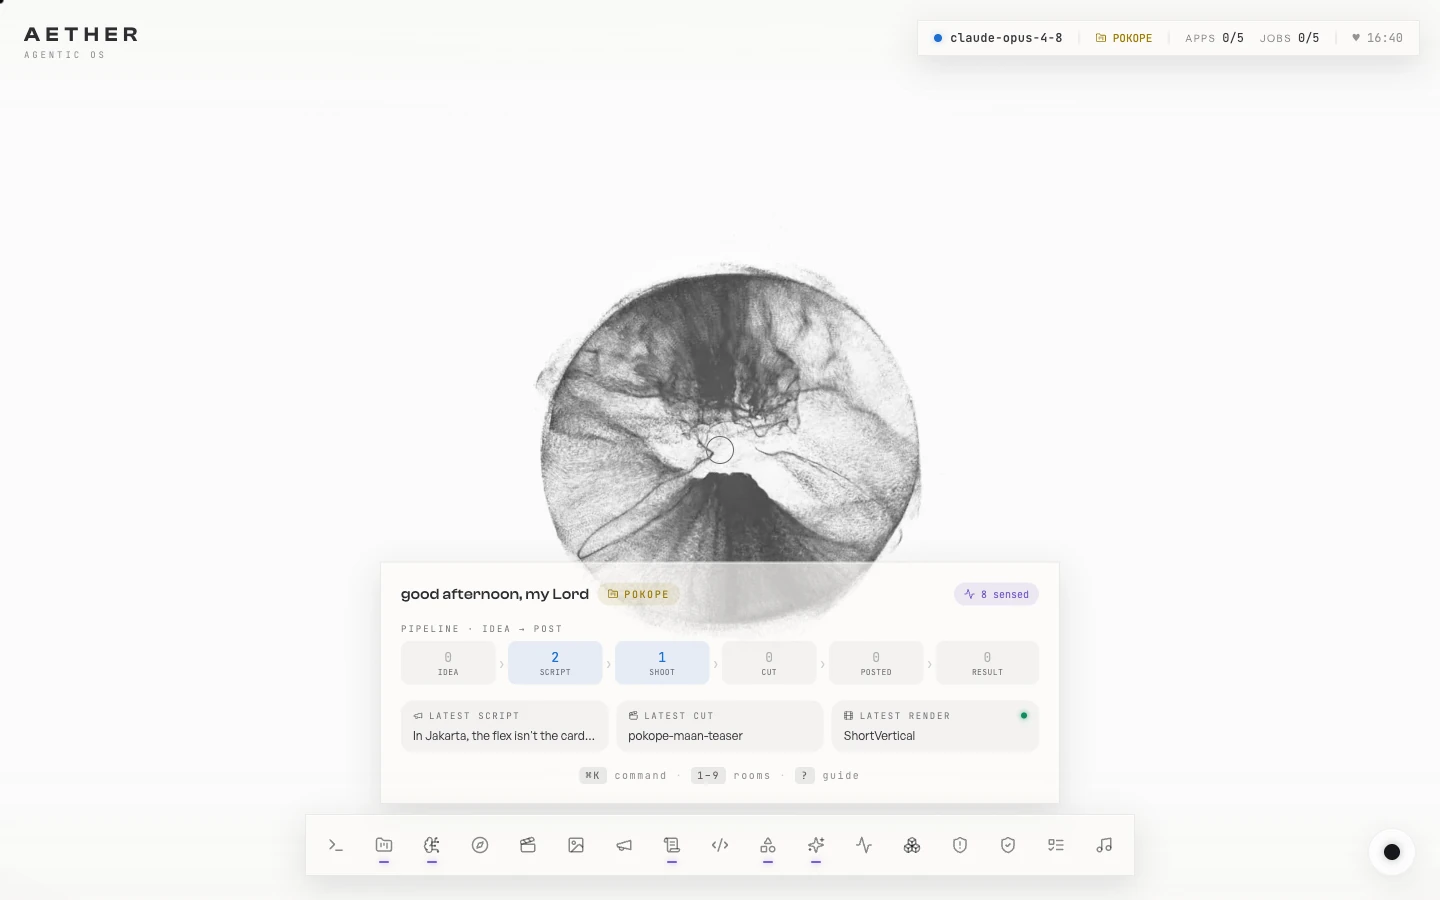Open the brain icon in the dock
Screen dimensions: 1440x900
(432, 845)
